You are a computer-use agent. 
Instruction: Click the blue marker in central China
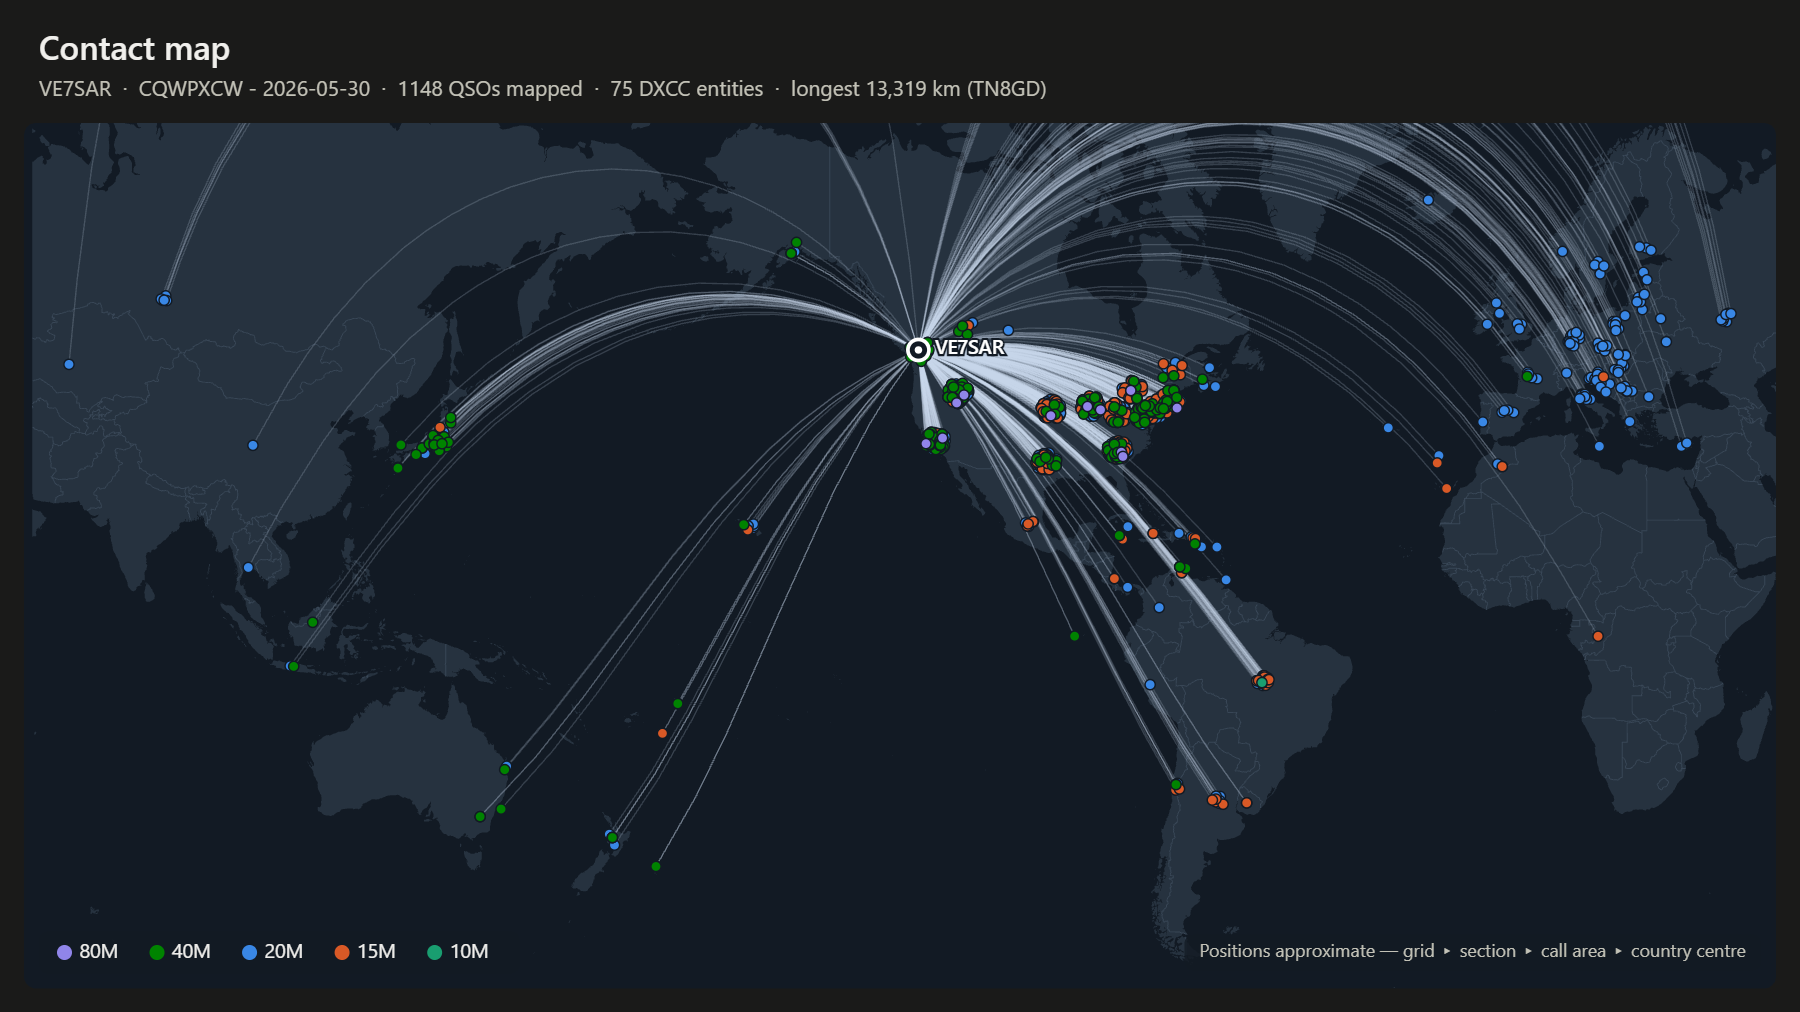(253, 445)
